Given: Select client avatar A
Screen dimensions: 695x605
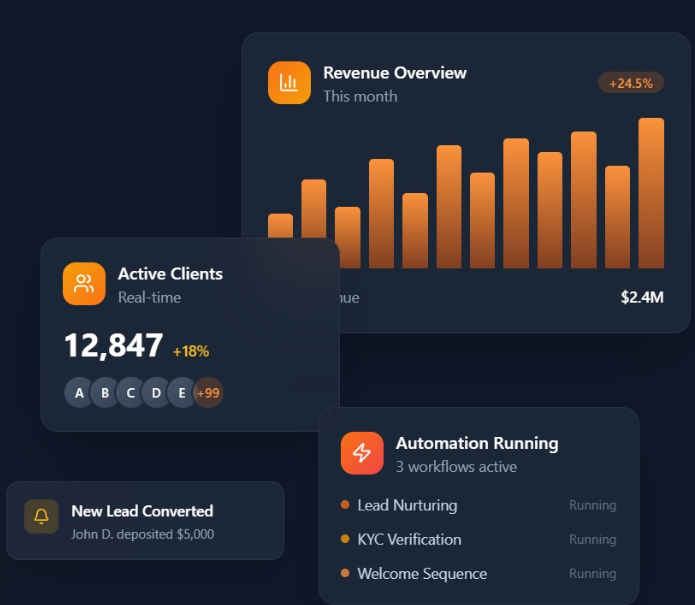Looking at the screenshot, I should click(80, 393).
